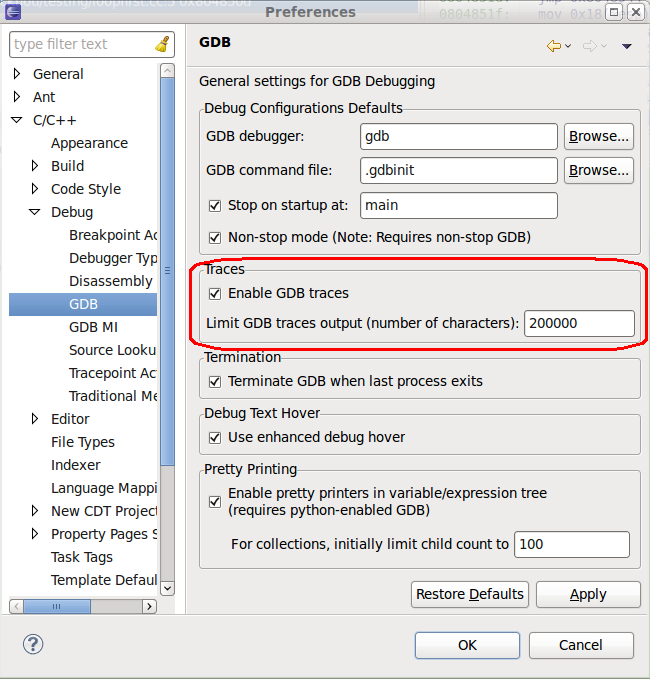This screenshot has height=679, width=650.
Task: Click the child count limit field
Action: click(x=572, y=544)
